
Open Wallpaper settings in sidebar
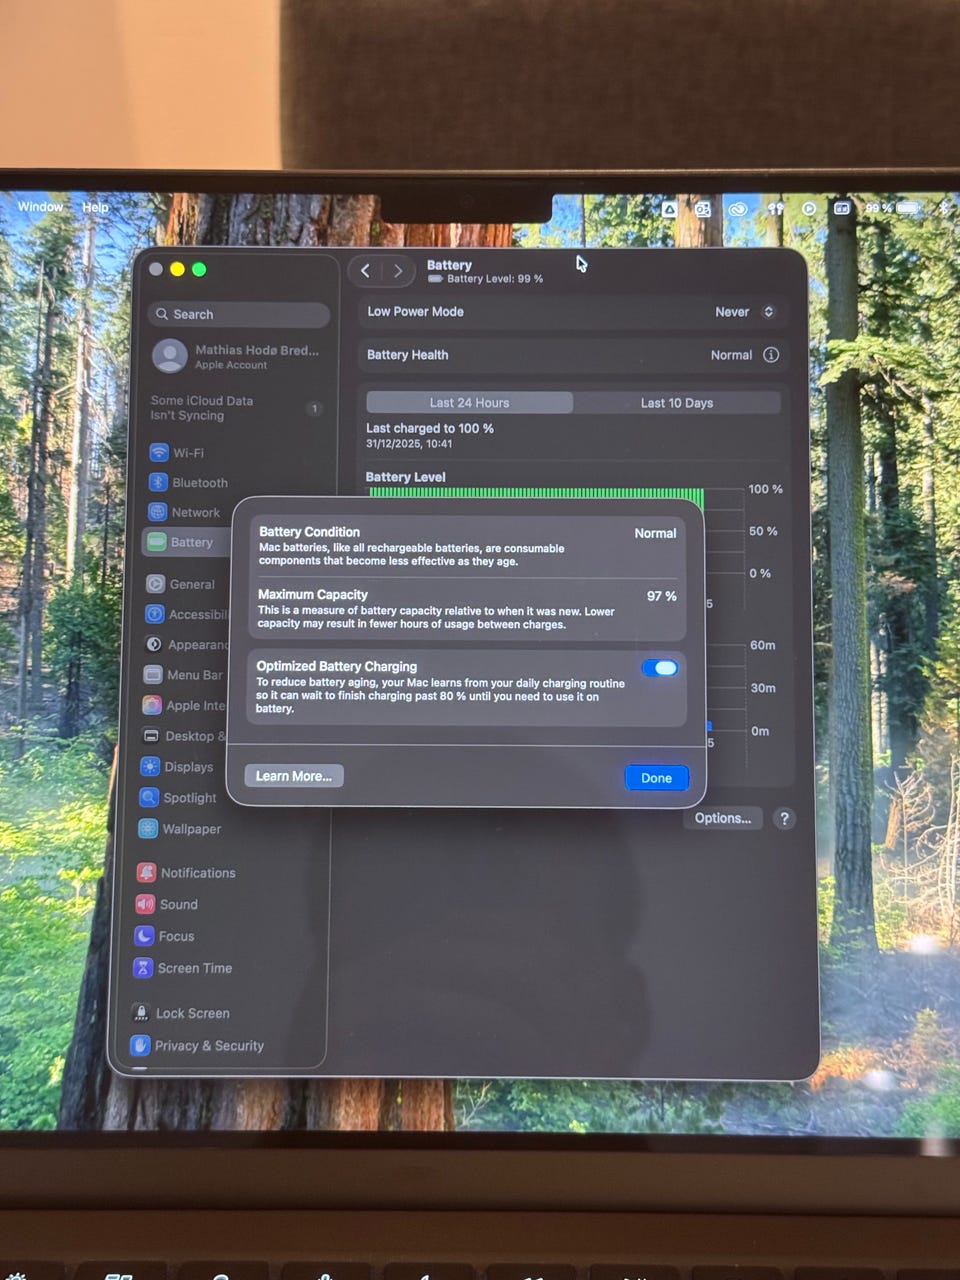click(x=182, y=829)
